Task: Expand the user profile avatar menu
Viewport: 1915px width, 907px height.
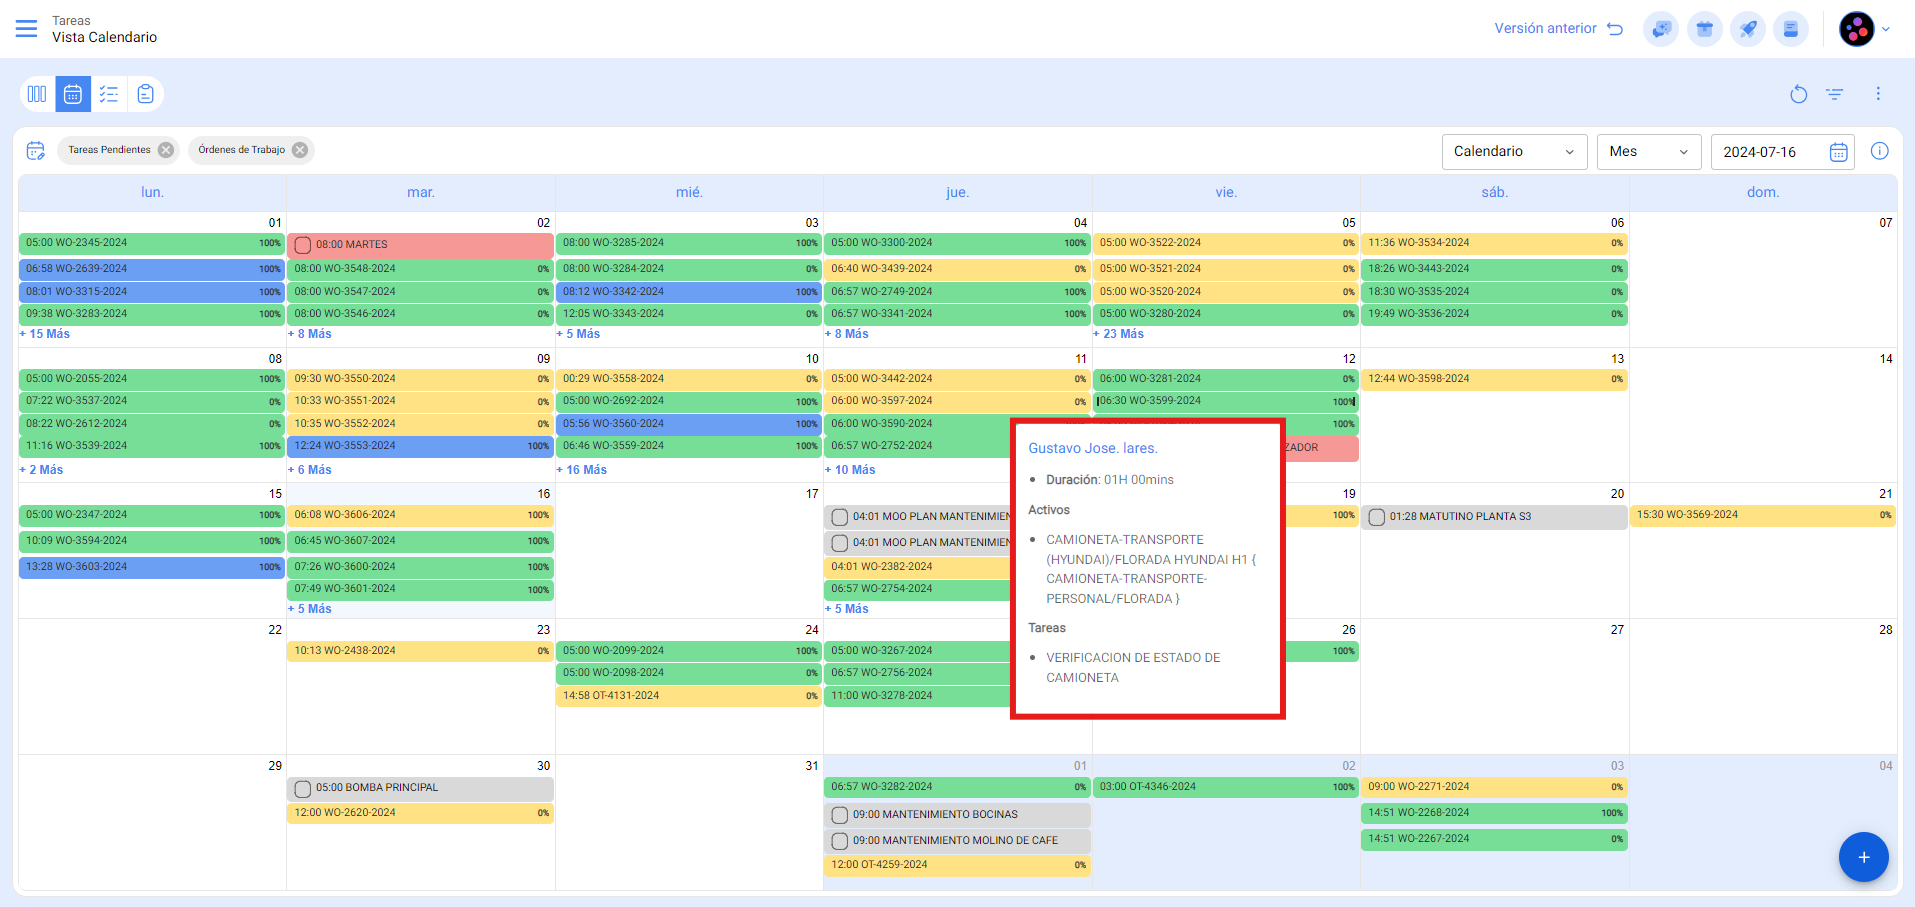Action: click(1864, 29)
